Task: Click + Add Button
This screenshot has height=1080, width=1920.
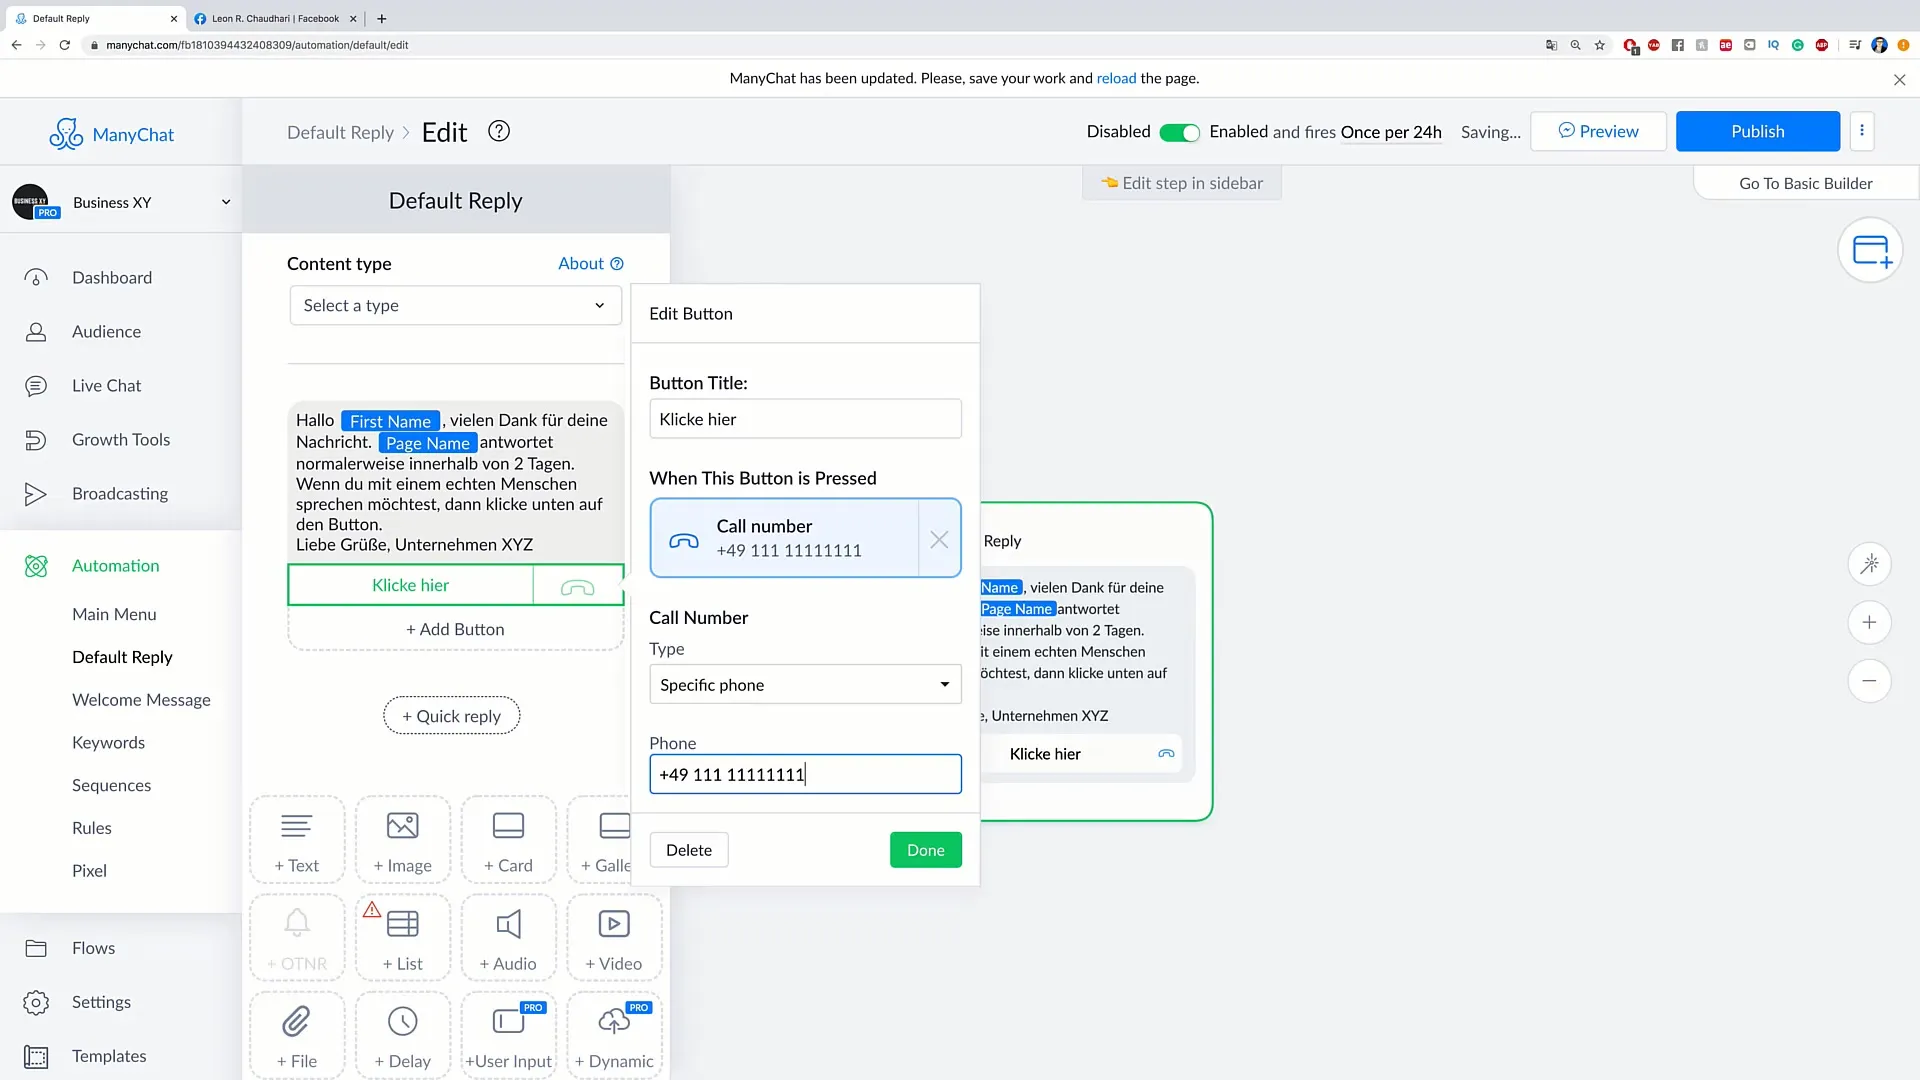Action: [455, 629]
